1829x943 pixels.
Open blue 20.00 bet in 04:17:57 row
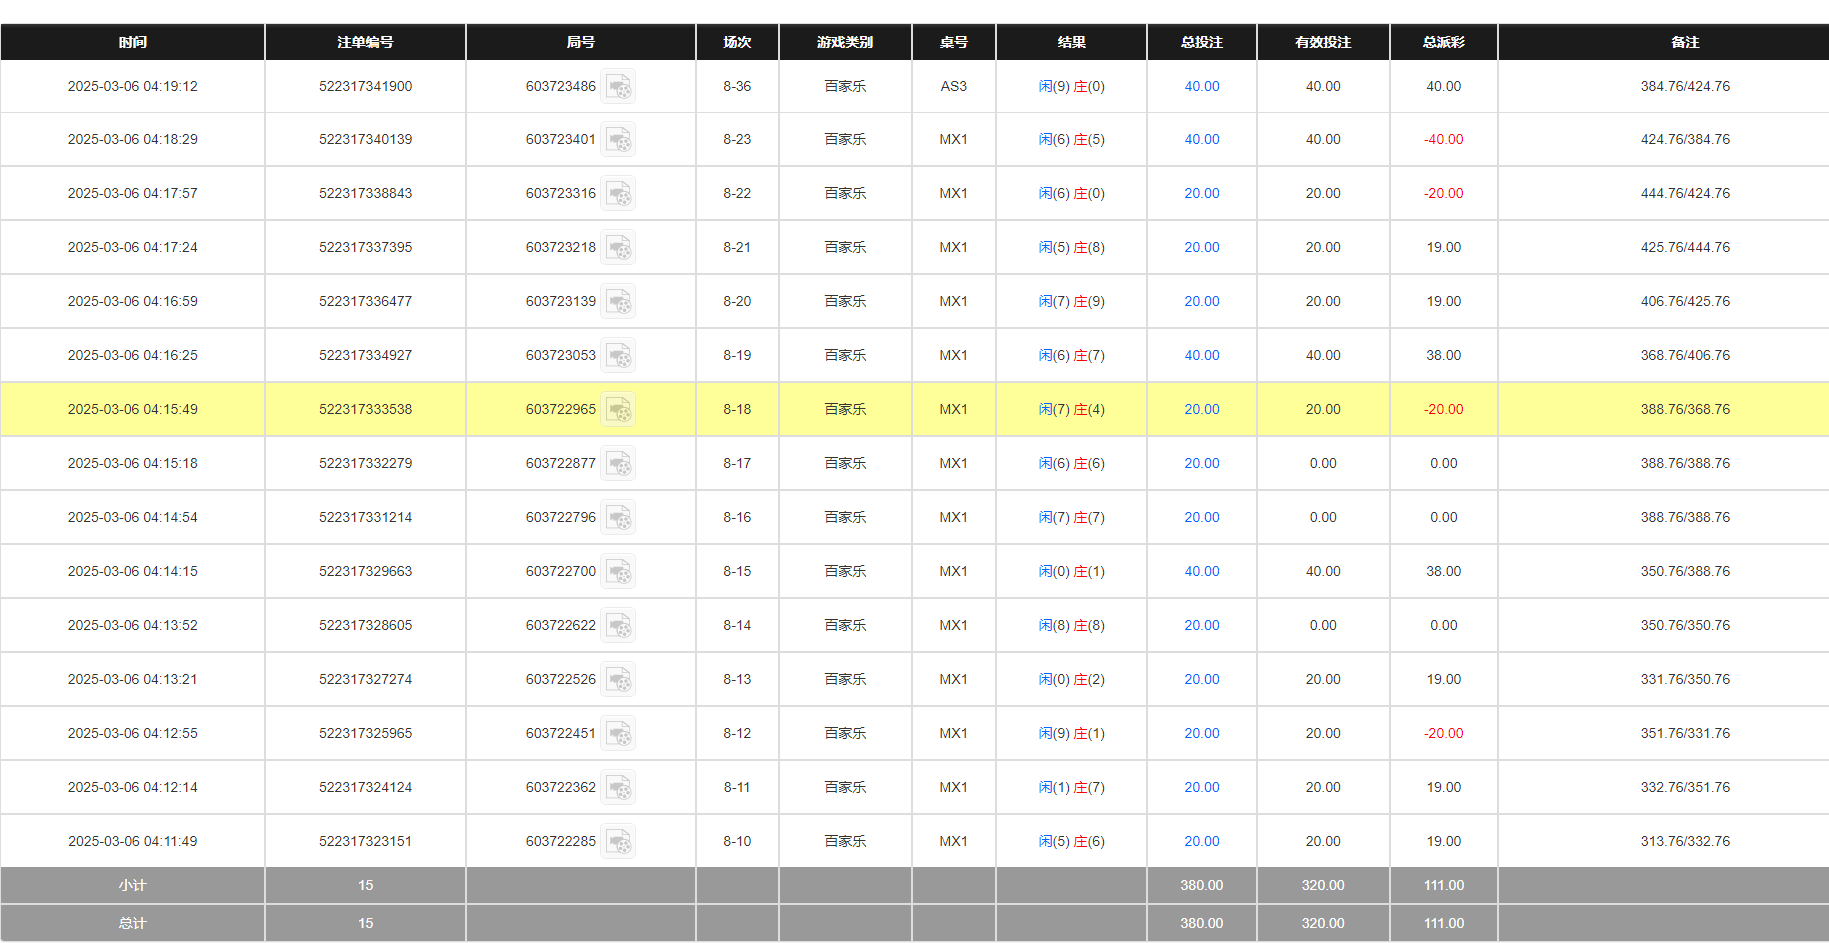(1201, 194)
